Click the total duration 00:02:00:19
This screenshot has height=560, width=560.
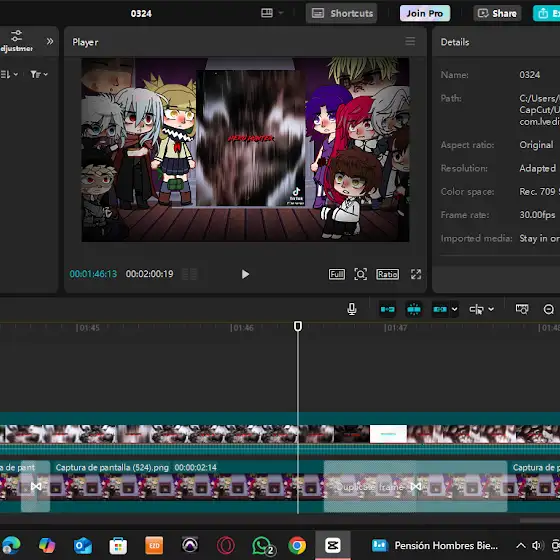click(x=149, y=274)
